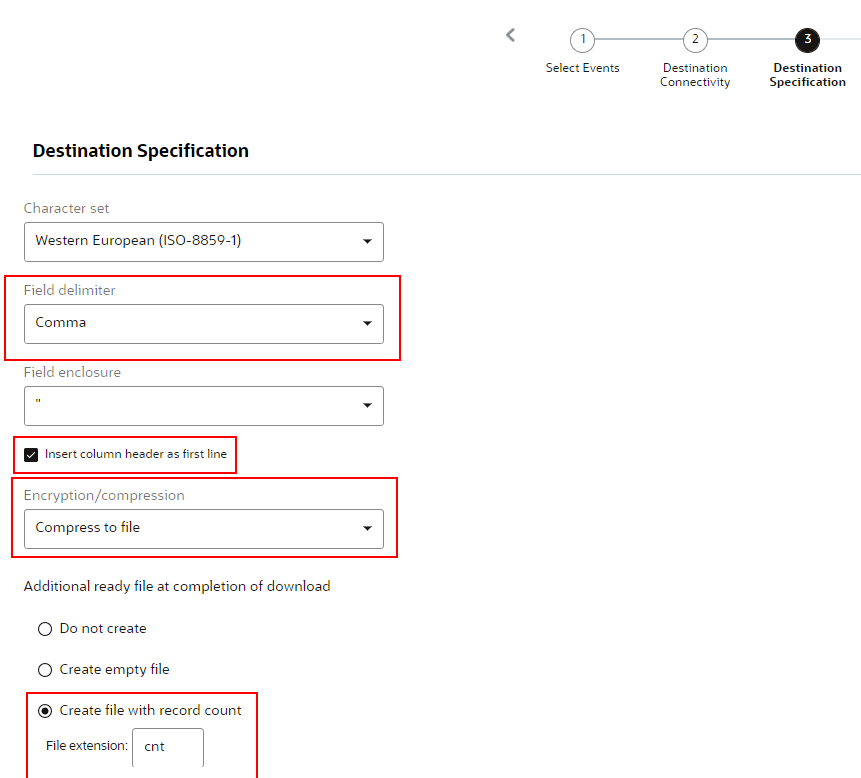Image resolution: width=861 pixels, height=778 pixels.
Task: Select step 3 Destination Specification circle
Action: tap(807, 40)
